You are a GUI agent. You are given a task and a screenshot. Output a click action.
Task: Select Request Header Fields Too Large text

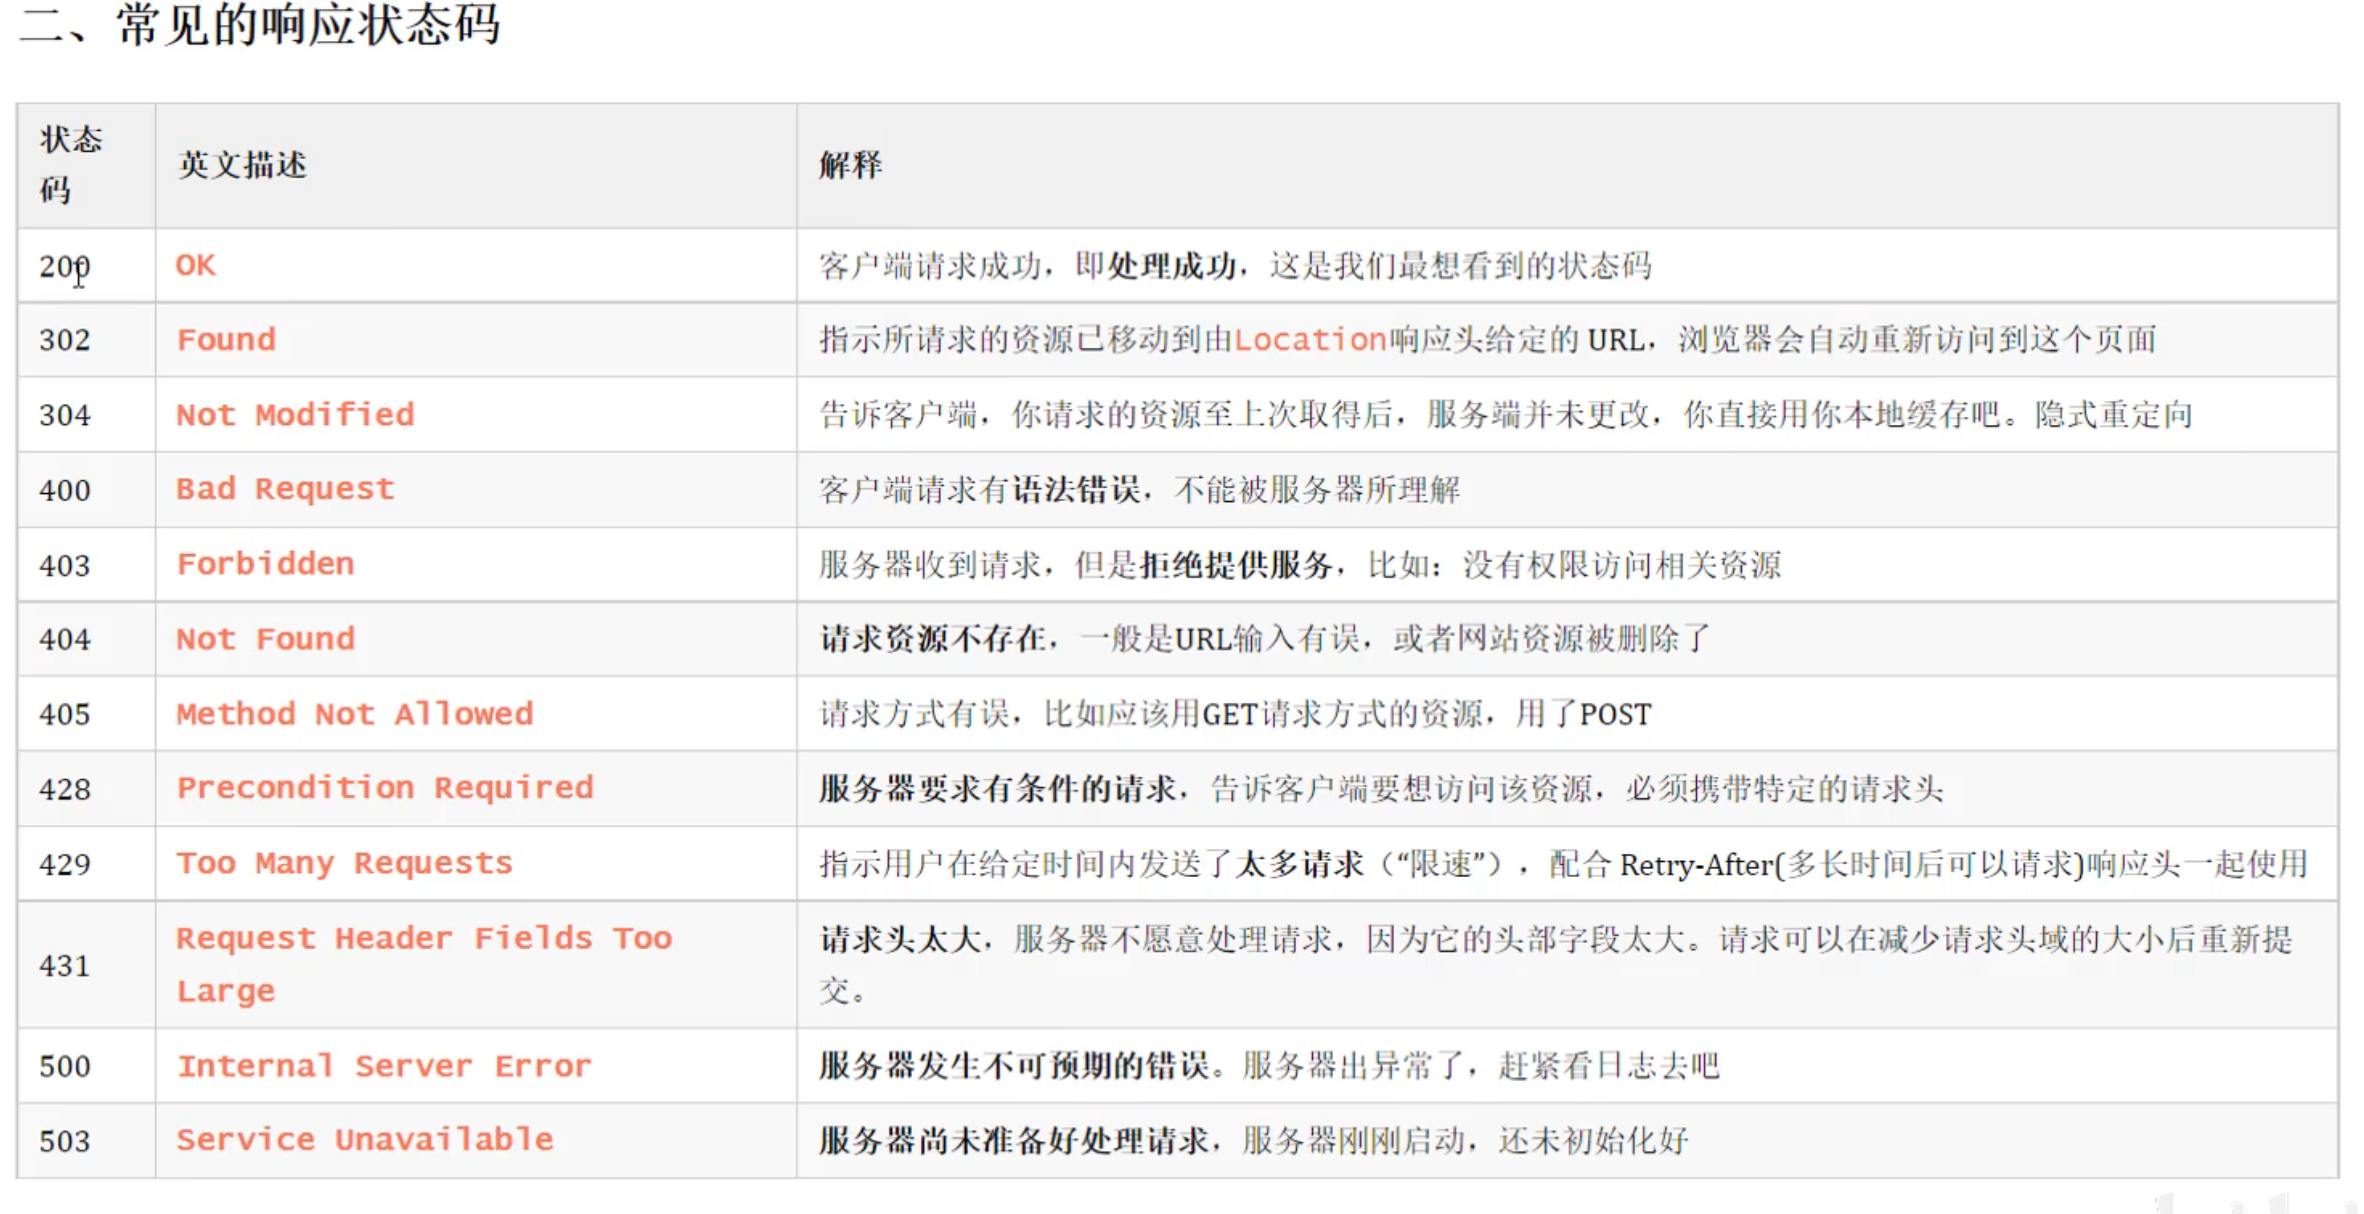click(425, 965)
